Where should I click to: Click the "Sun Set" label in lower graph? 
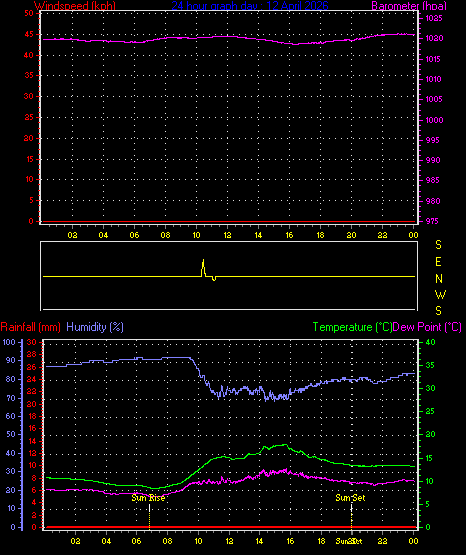click(x=350, y=498)
